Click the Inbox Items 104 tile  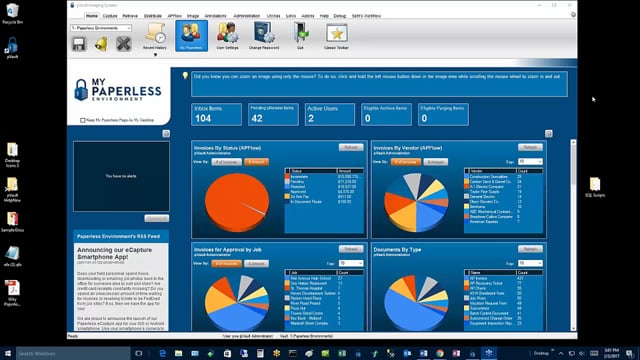point(216,114)
